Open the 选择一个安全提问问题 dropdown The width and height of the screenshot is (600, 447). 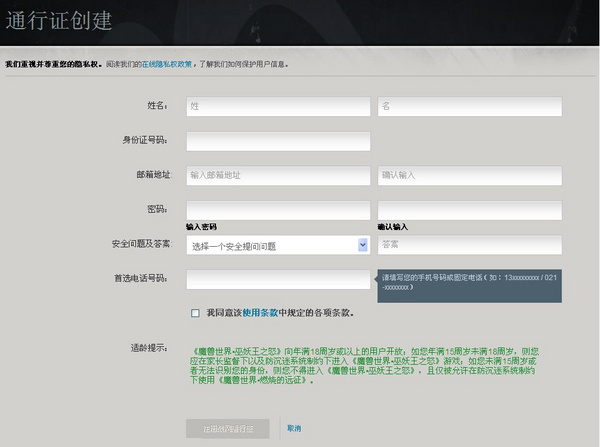[x=270, y=245]
